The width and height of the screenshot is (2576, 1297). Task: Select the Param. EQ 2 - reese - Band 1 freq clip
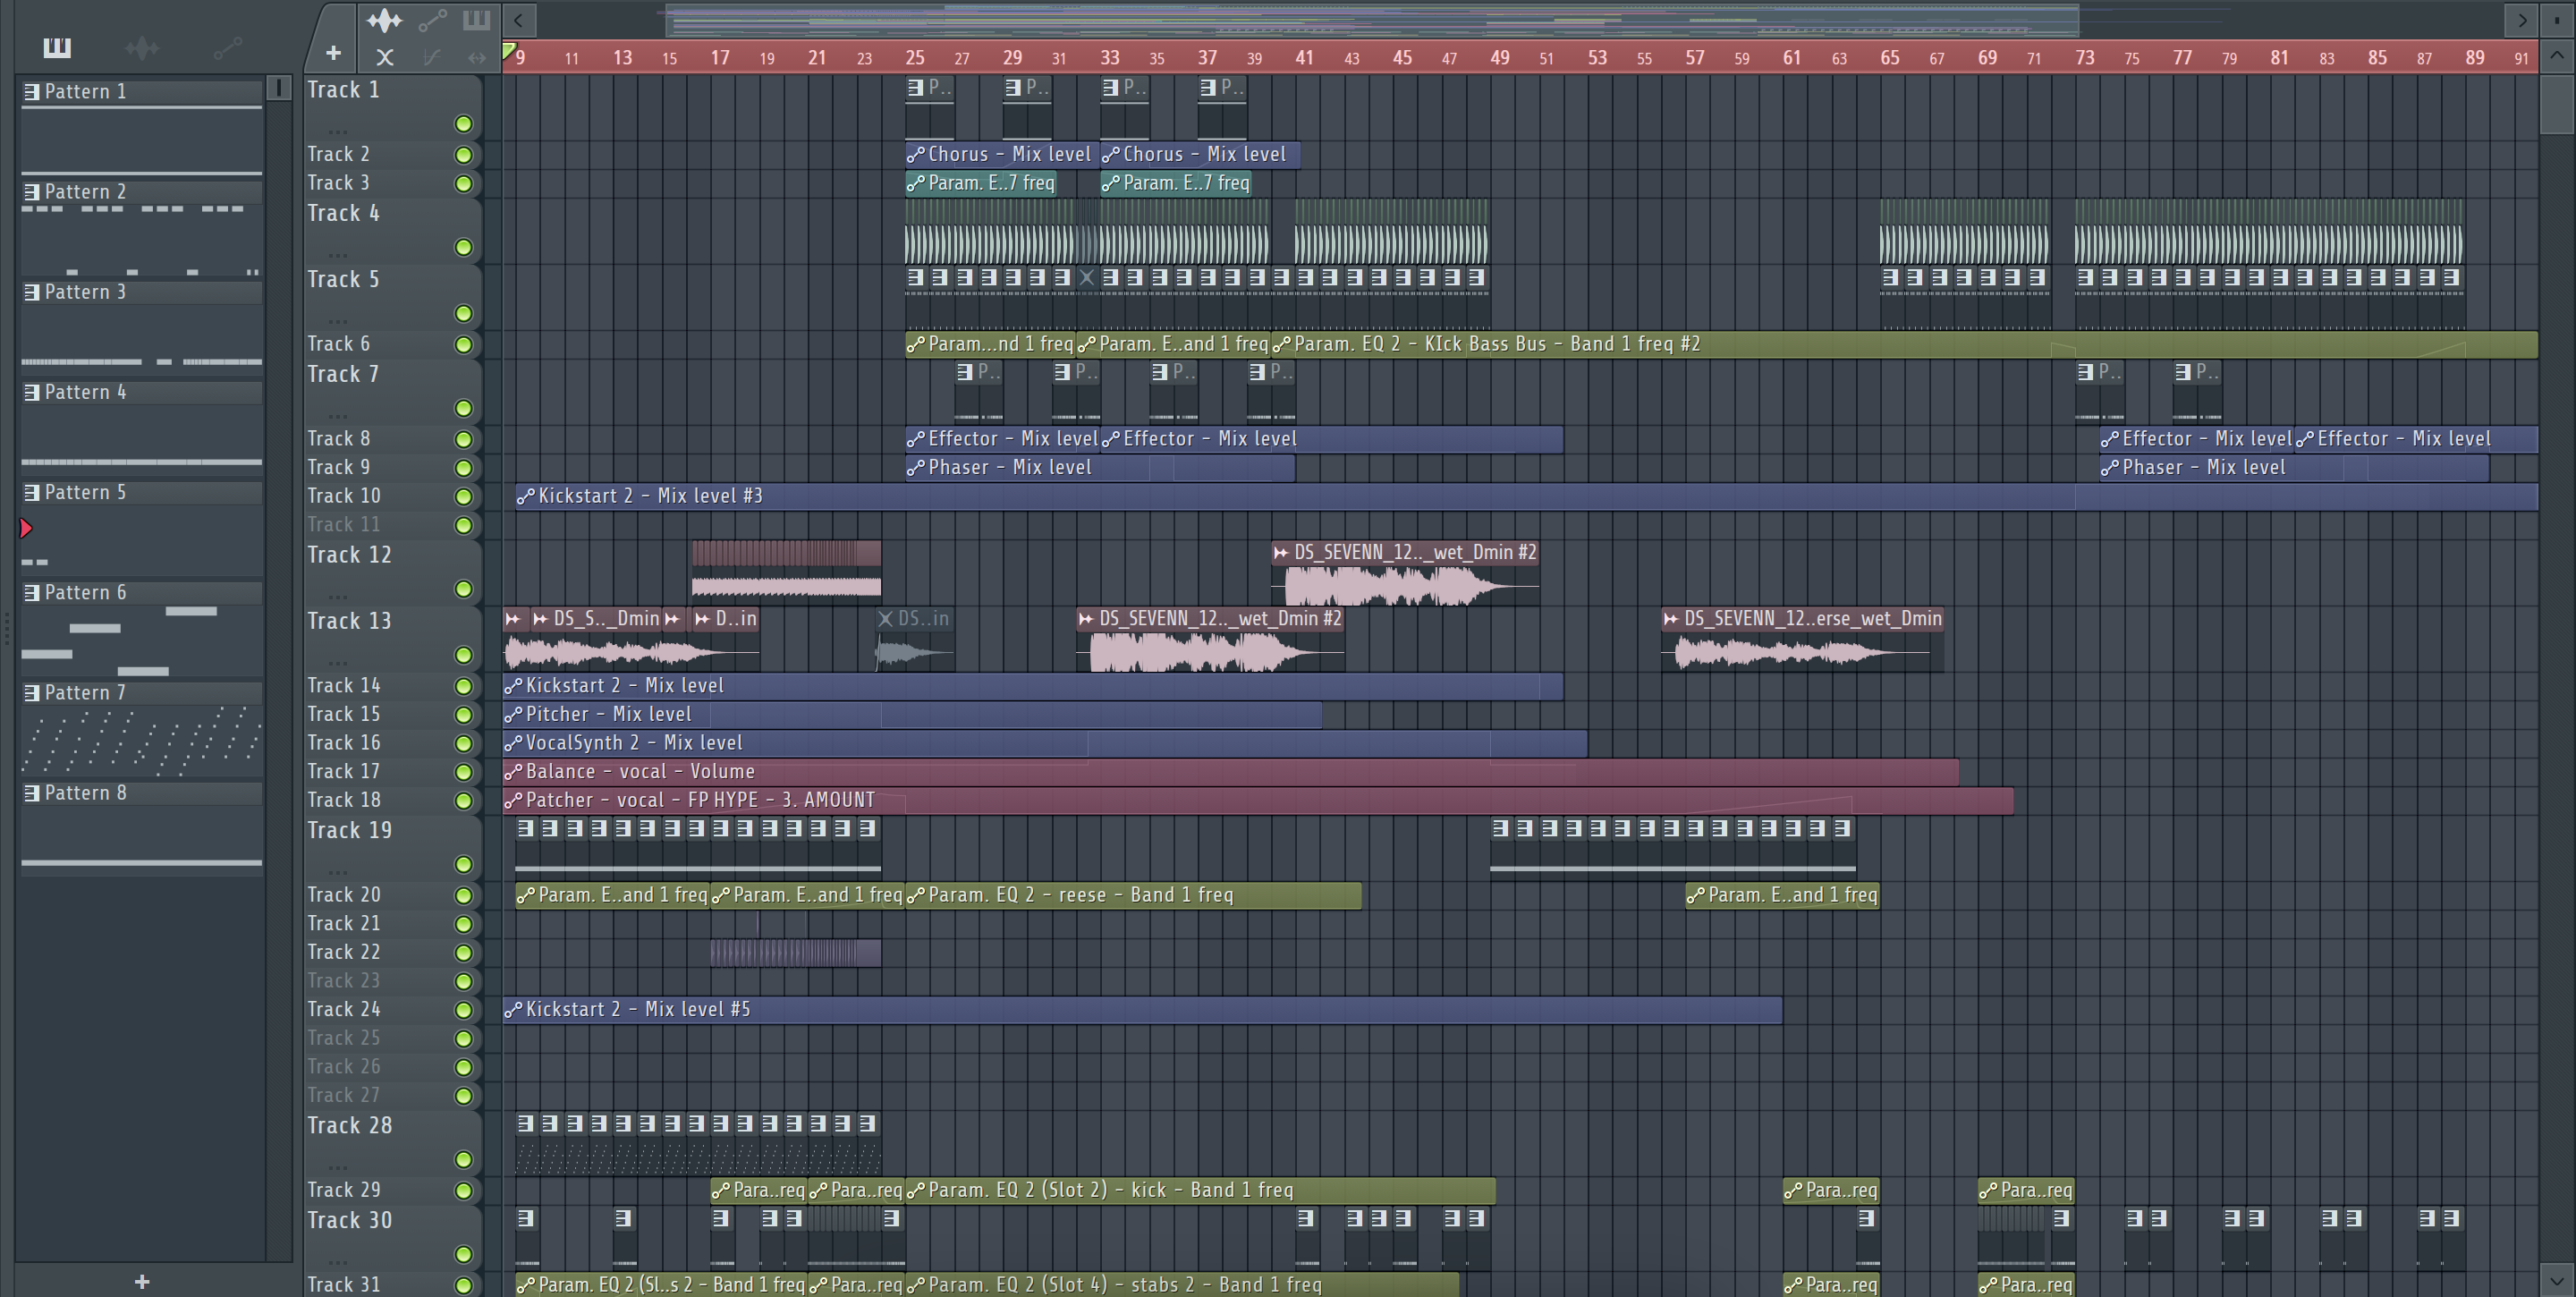click(1133, 895)
